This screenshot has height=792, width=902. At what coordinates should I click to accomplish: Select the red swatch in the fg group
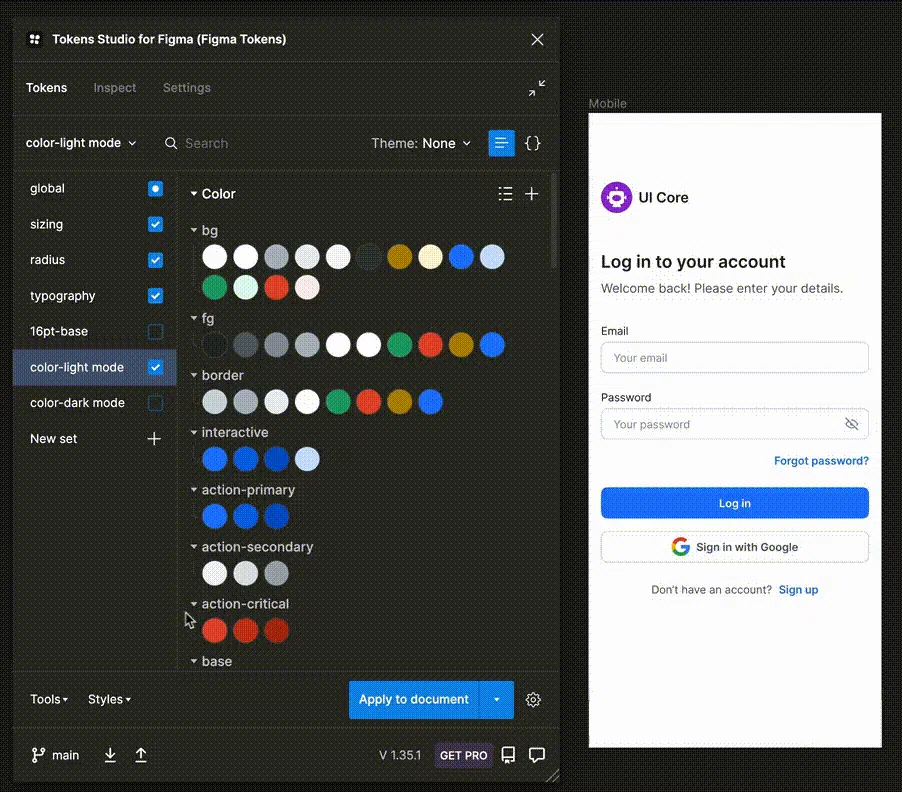430,345
